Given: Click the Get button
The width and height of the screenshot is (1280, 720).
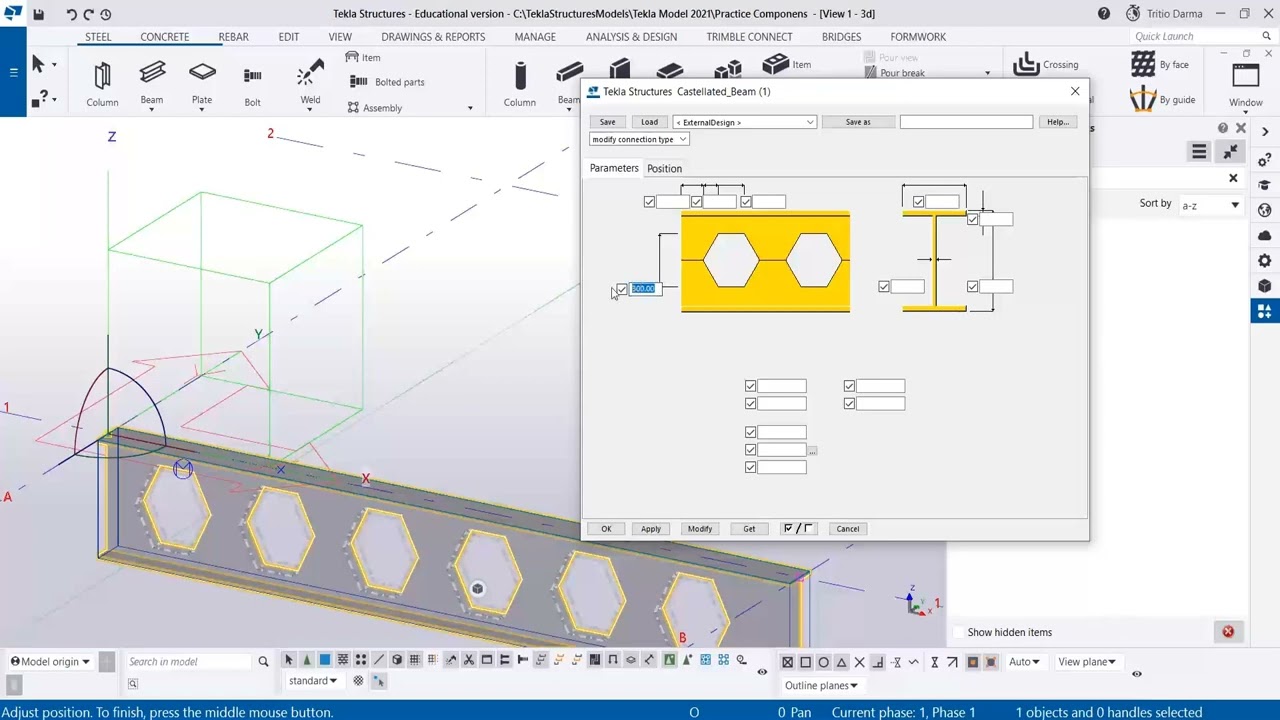Looking at the screenshot, I should pyautogui.click(x=749, y=529).
